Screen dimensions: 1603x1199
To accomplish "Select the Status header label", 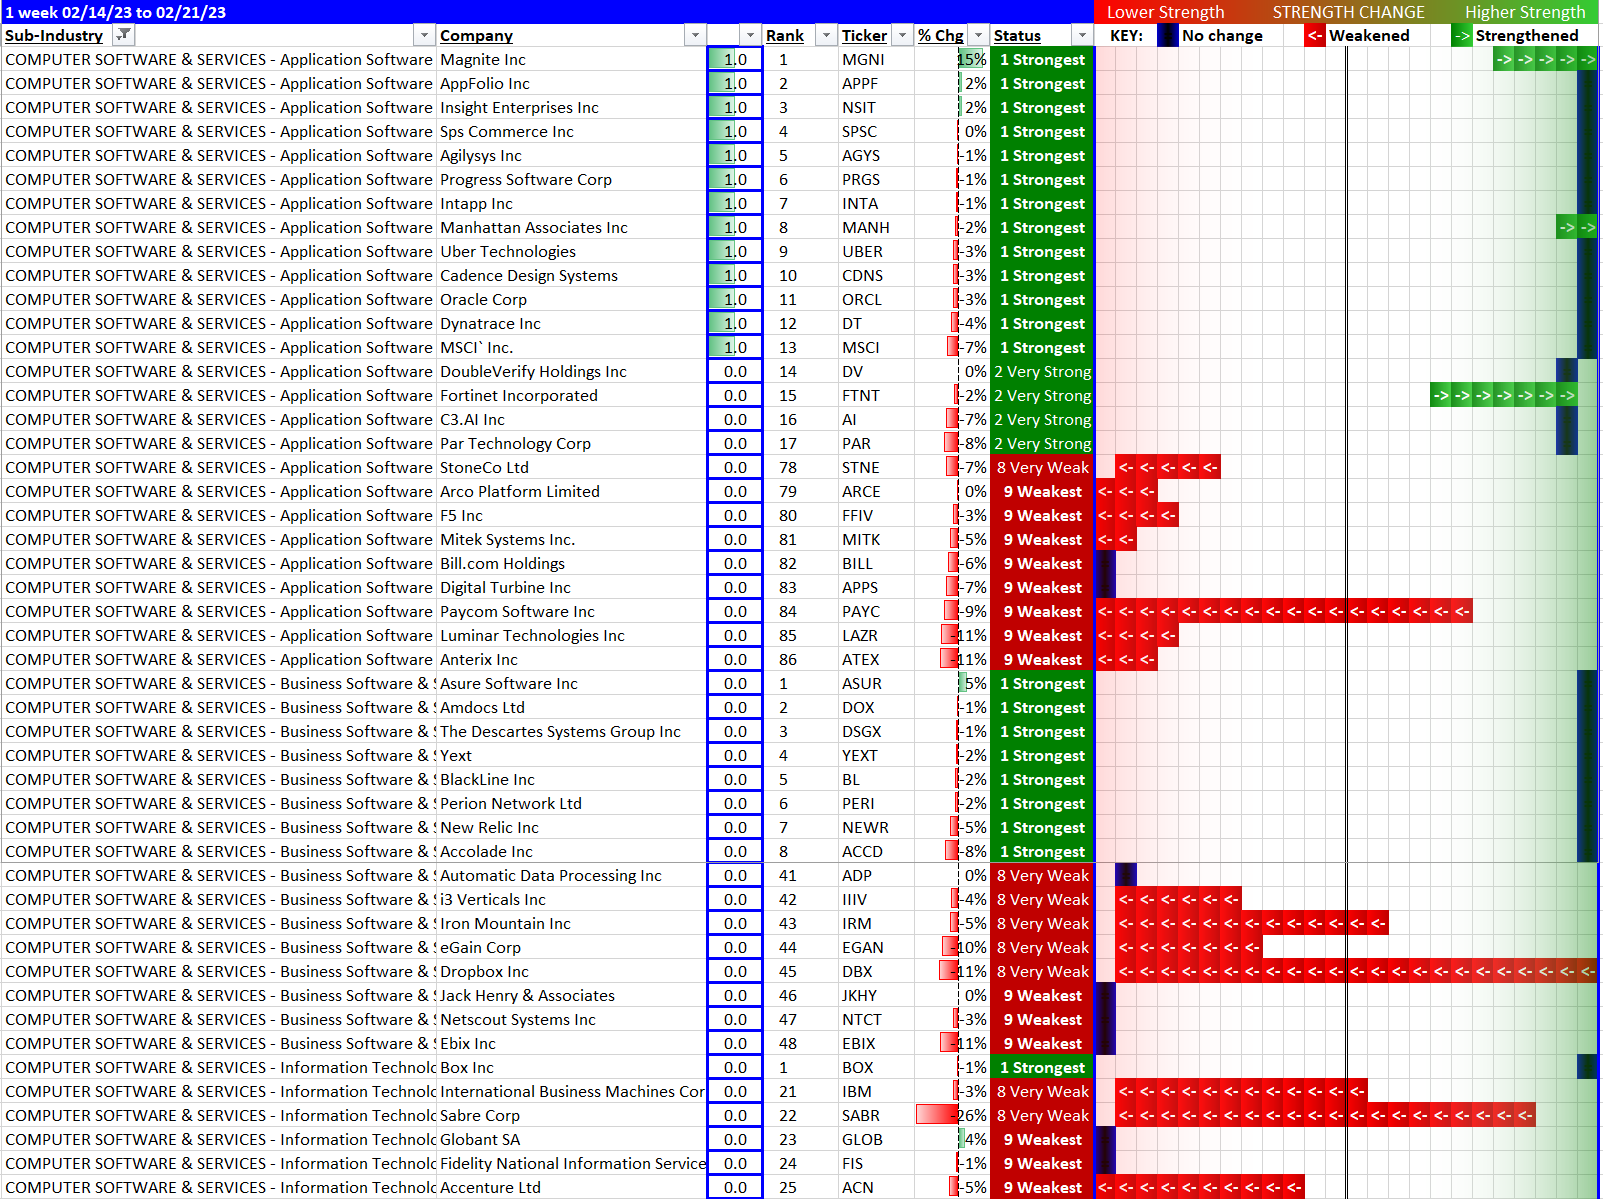I will [x=1017, y=36].
